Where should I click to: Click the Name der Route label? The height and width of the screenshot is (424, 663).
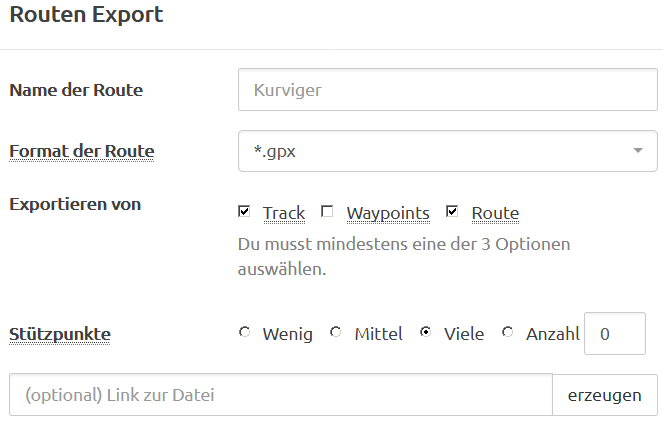76,90
